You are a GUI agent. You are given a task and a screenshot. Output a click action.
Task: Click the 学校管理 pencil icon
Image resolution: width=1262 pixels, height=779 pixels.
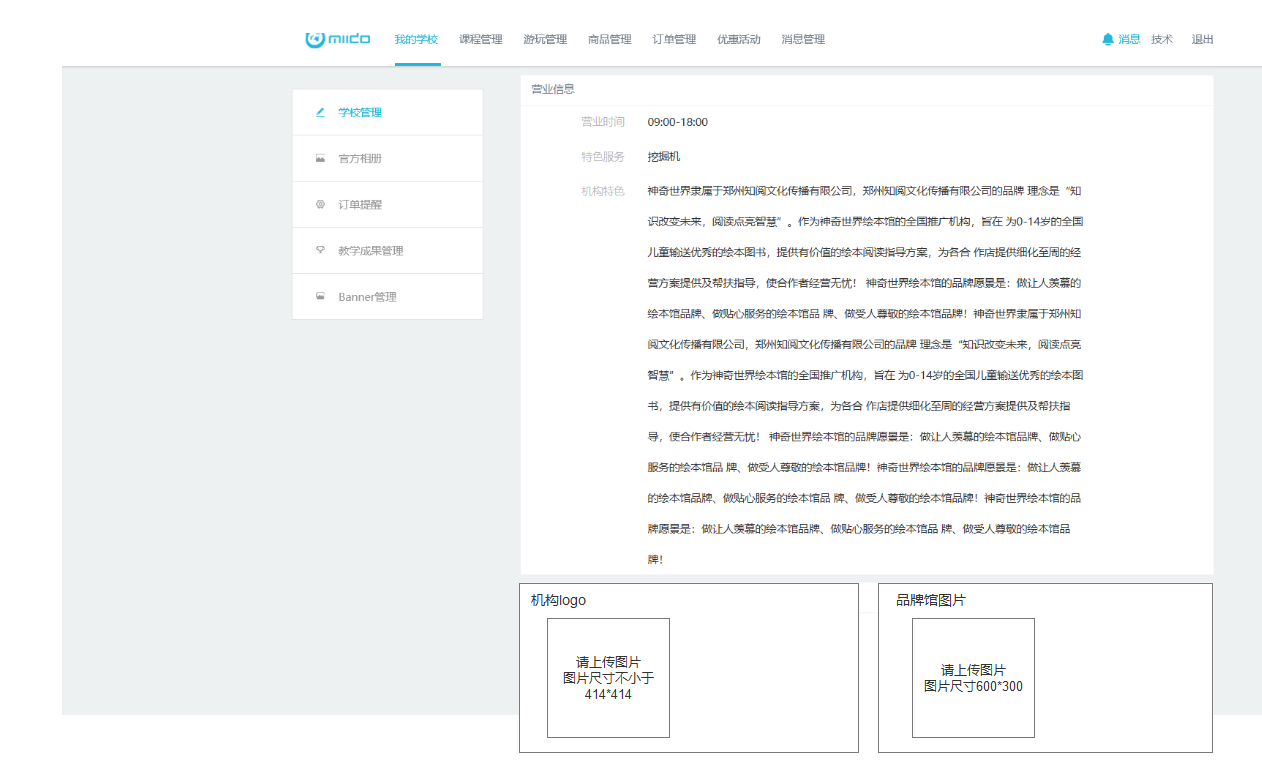pos(320,112)
